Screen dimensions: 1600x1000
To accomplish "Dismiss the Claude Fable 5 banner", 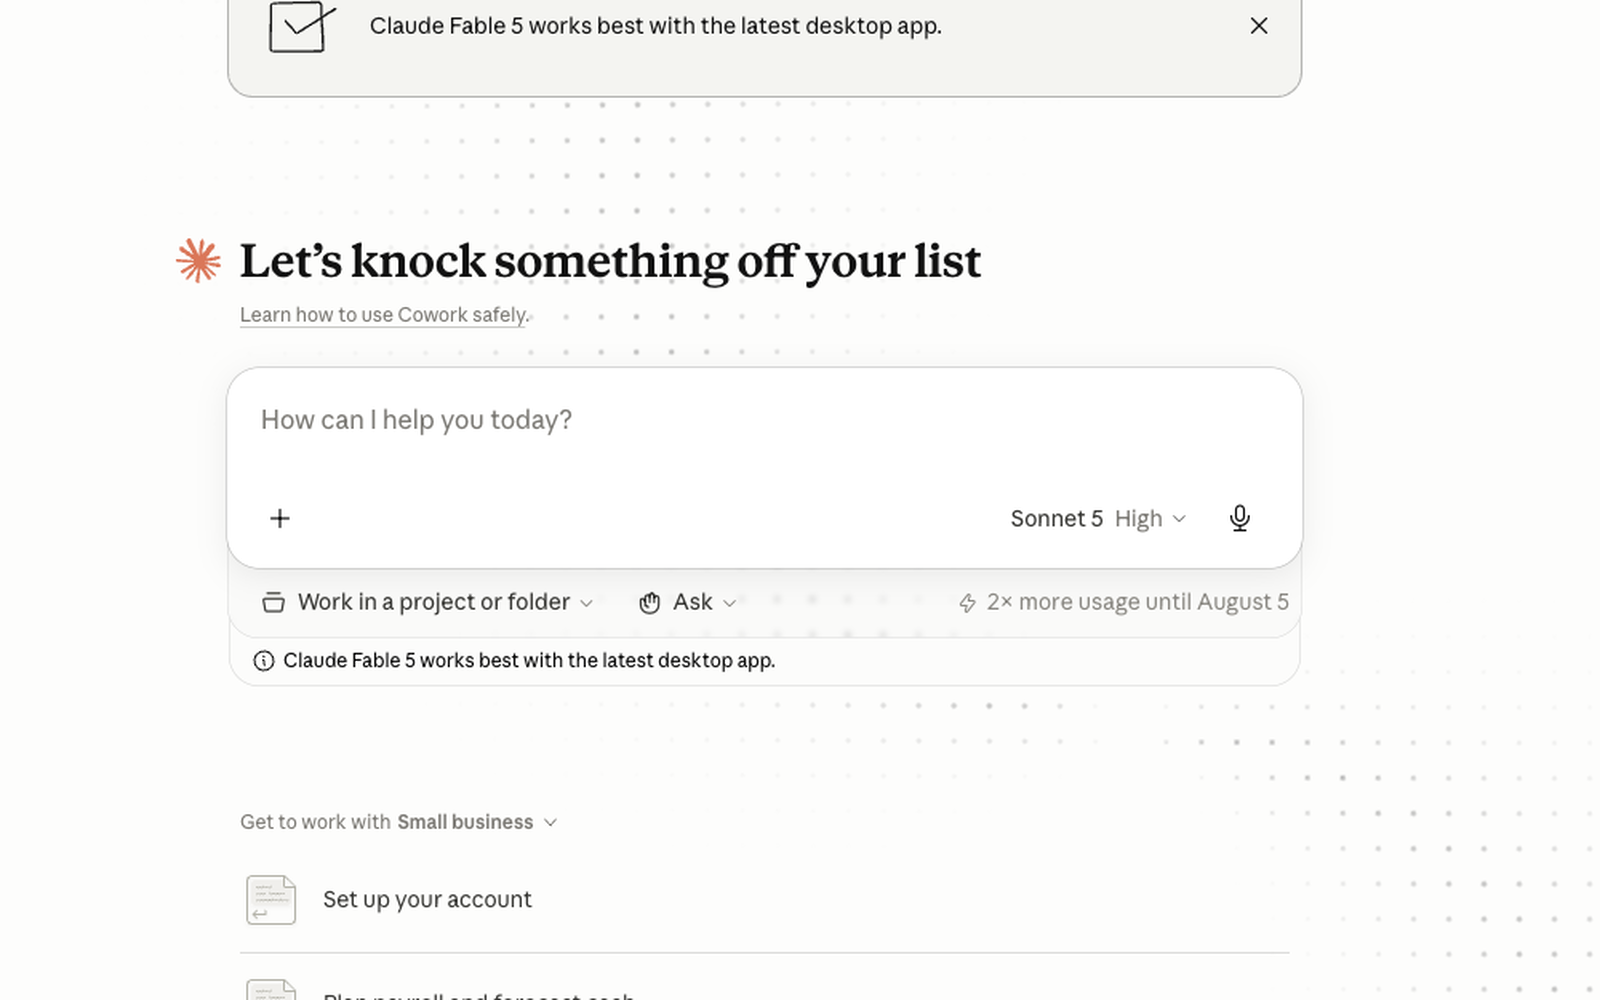I will pyautogui.click(x=1259, y=26).
